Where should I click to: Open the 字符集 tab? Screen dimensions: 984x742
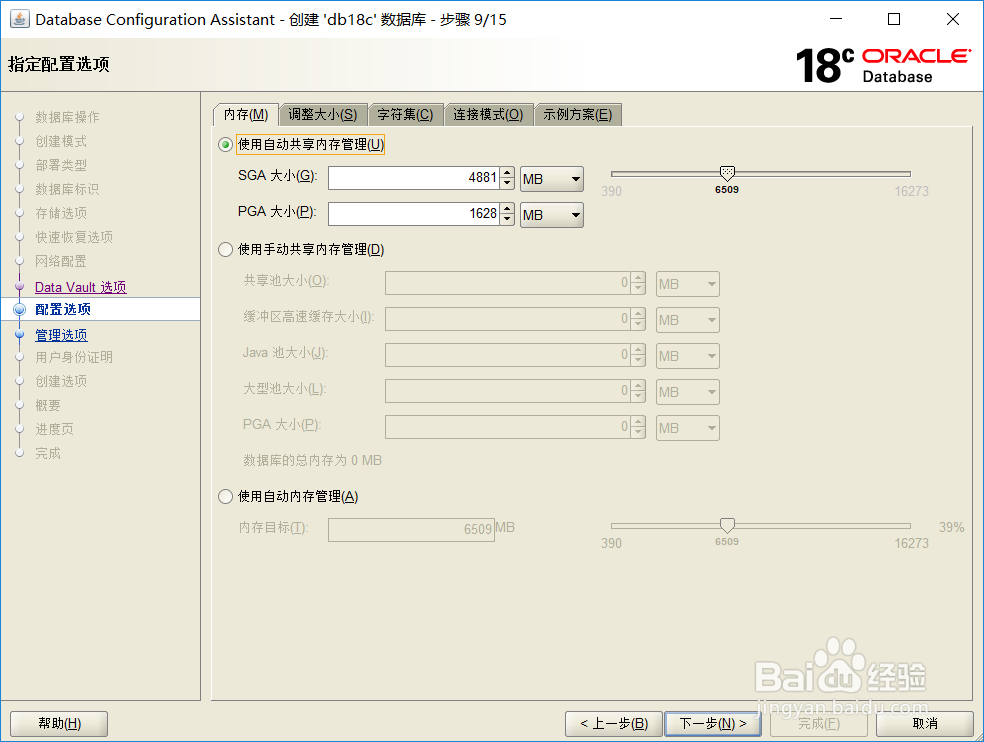405,113
